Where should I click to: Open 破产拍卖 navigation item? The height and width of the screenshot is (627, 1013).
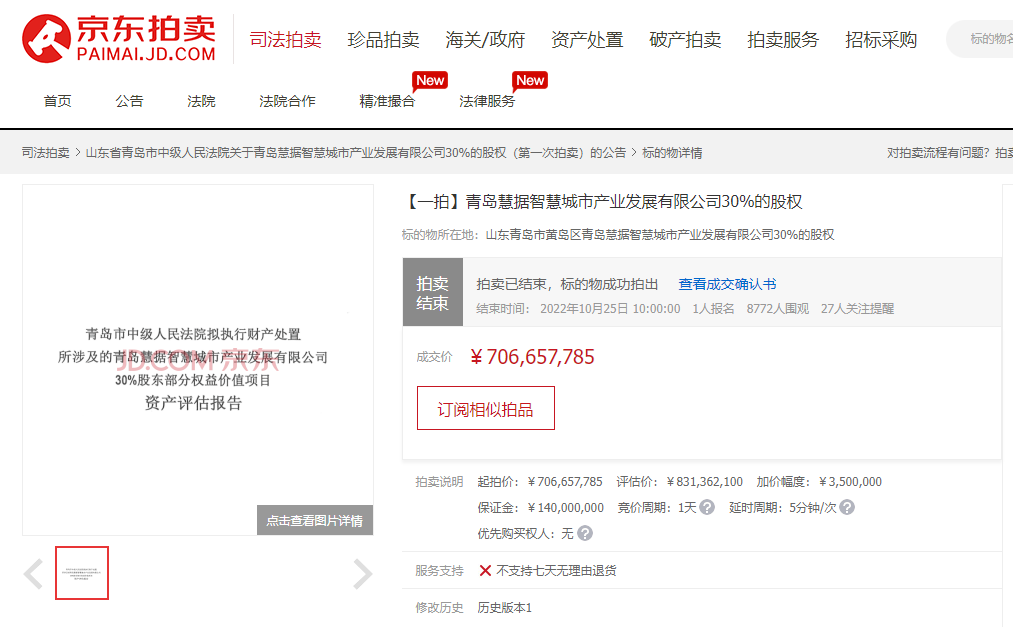point(685,40)
